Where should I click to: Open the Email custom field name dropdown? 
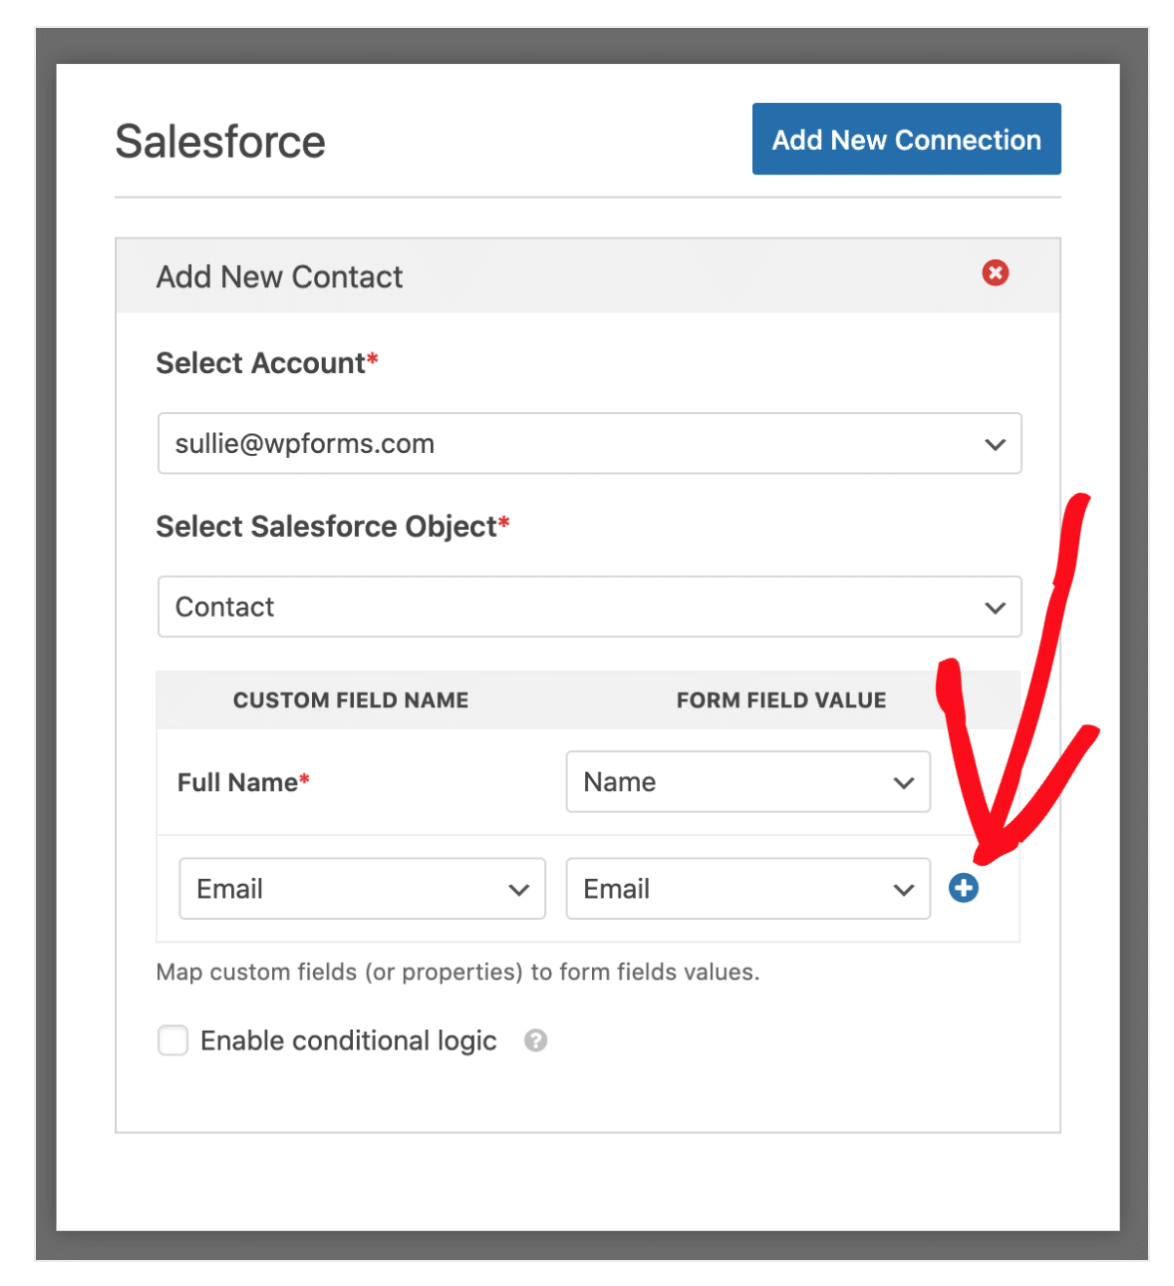click(362, 888)
